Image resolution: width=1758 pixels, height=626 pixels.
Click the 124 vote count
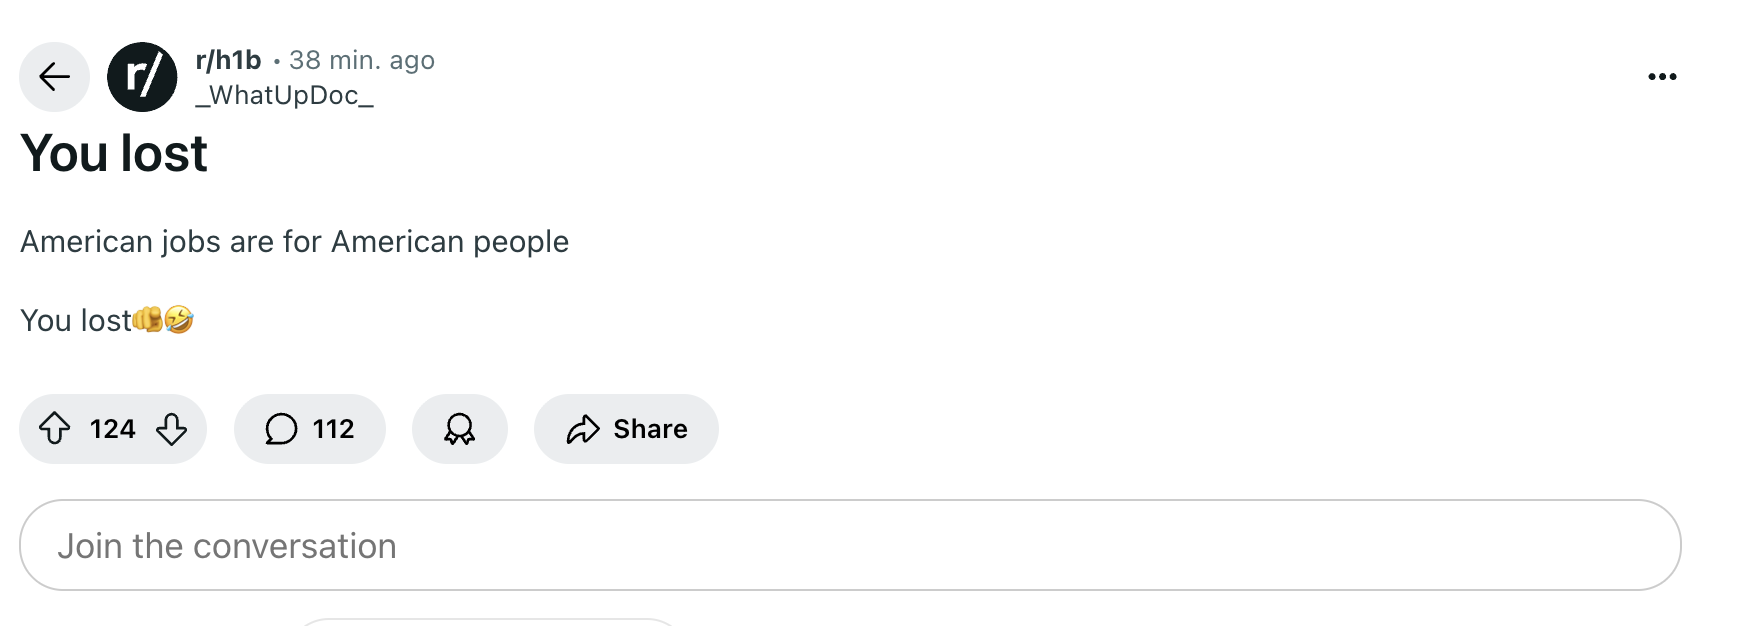point(112,429)
